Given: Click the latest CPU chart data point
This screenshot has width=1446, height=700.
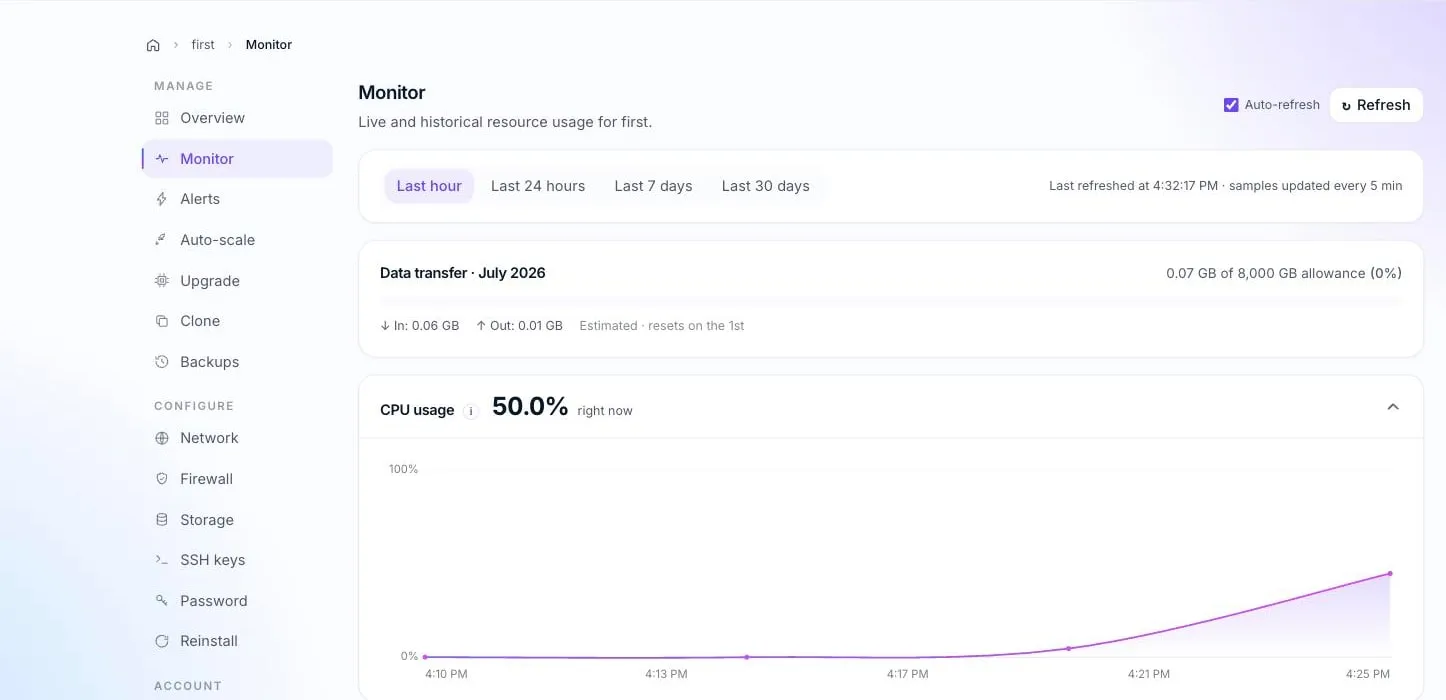Looking at the screenshot, I should pos(1390,574).
